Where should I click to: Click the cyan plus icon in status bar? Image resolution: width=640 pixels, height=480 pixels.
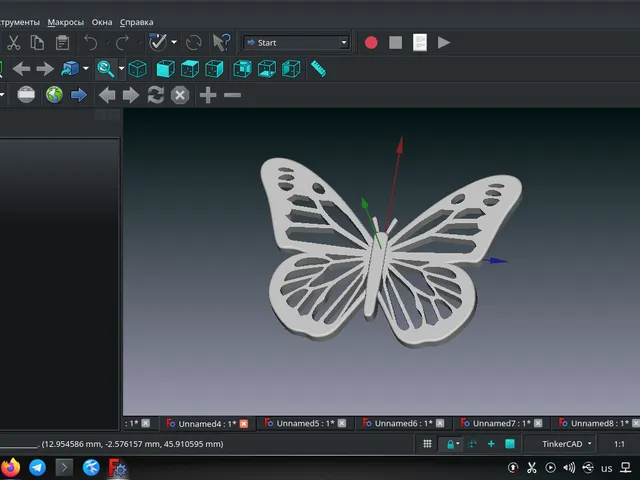[491, 444]
